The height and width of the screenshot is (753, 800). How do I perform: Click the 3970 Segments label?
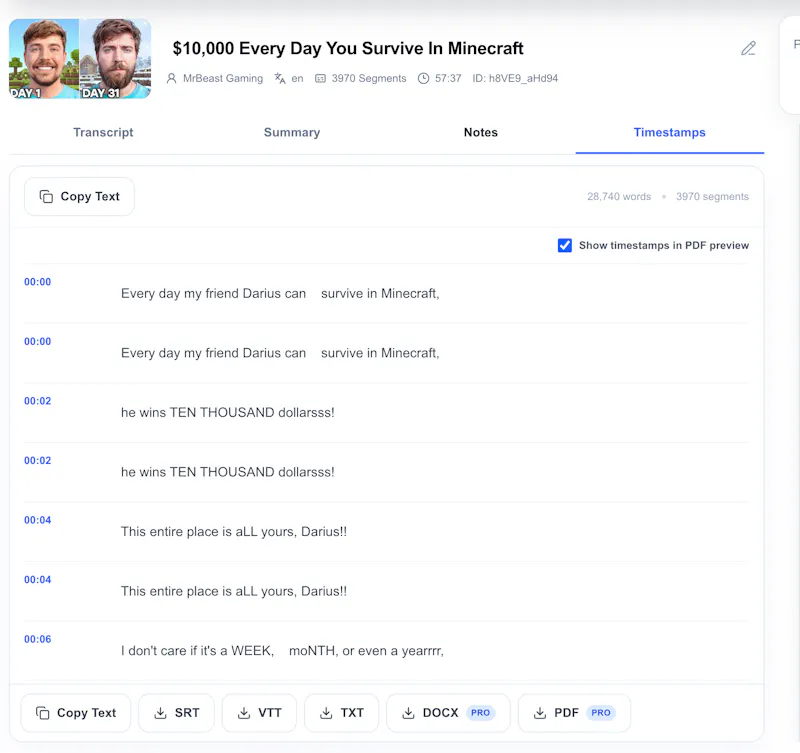pyautogui.click(x=369, y=78)
